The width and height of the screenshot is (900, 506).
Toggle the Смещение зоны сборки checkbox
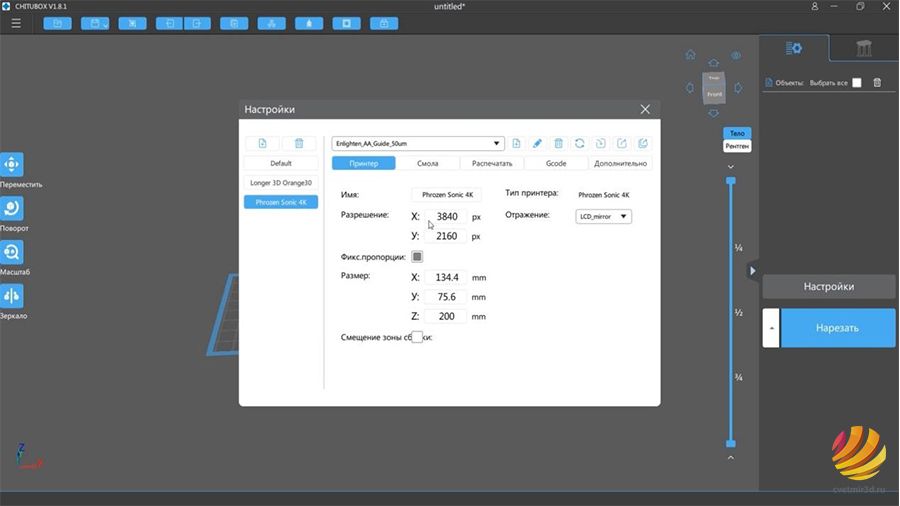click(x=417, y=337)
